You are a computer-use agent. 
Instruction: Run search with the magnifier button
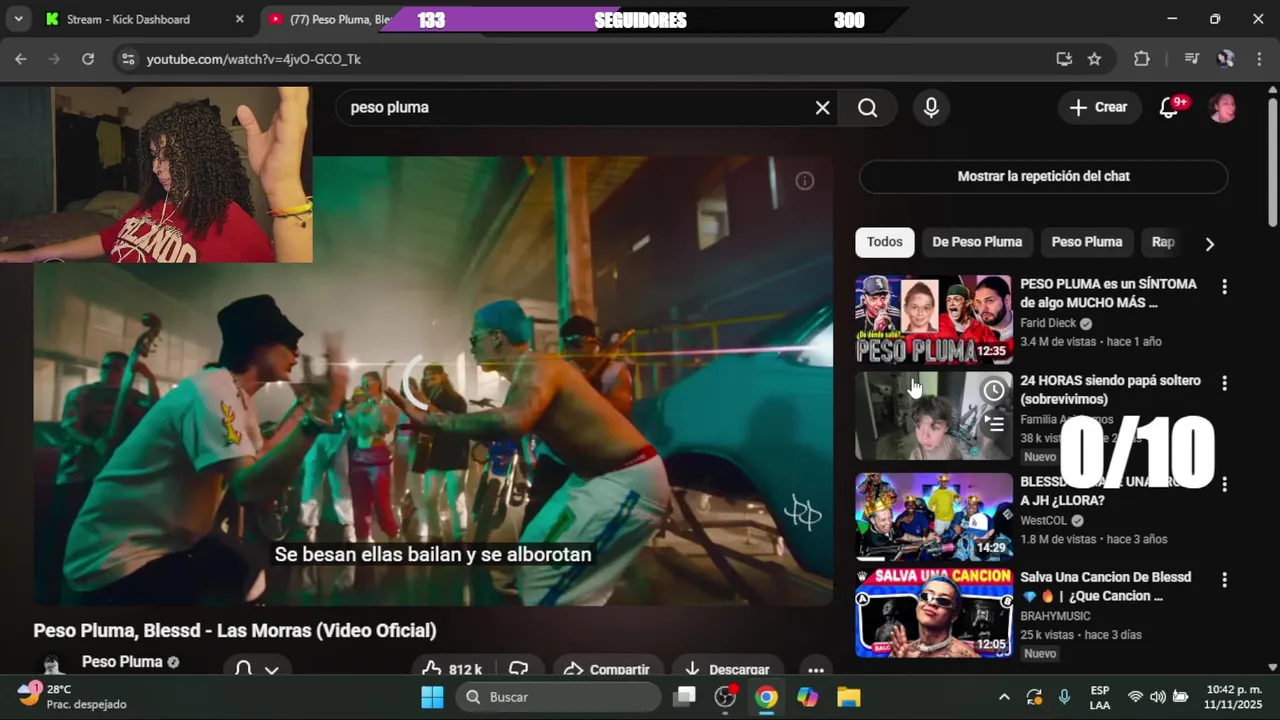pos(867,107)
